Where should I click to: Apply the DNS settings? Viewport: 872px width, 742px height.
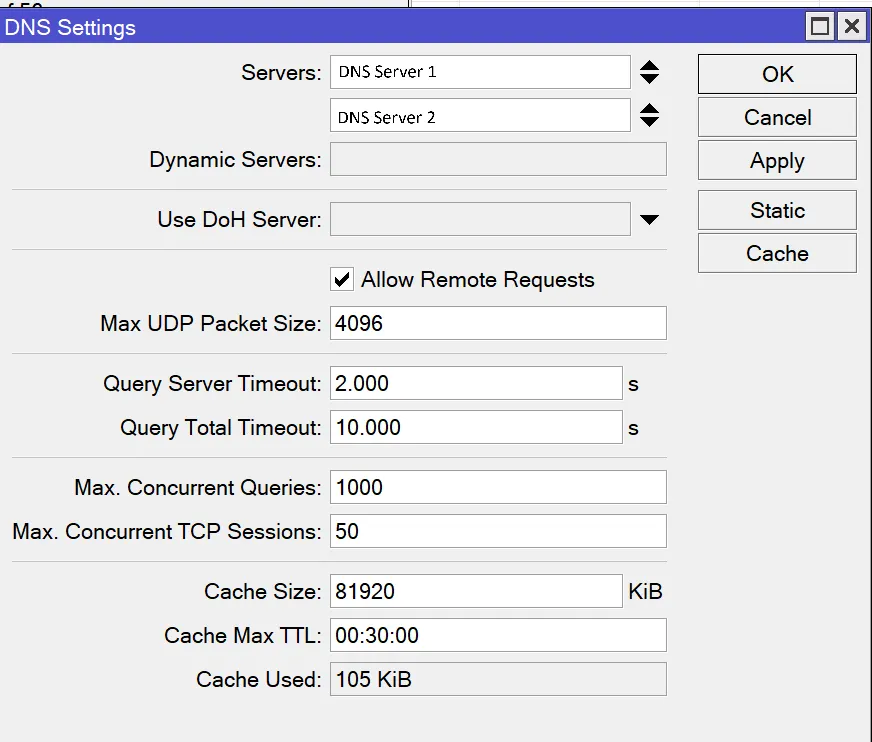click(777, 160)
